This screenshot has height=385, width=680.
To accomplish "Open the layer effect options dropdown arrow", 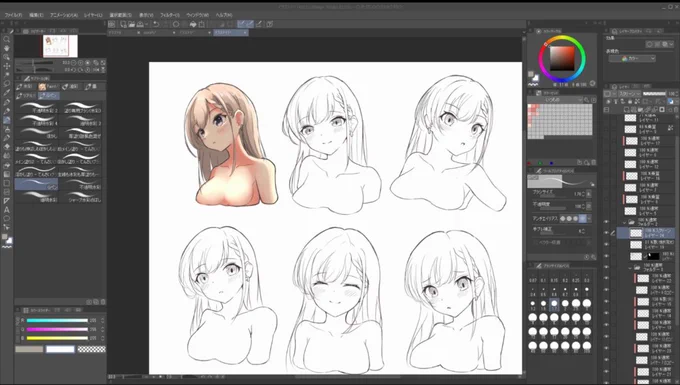I will (671, 44).
